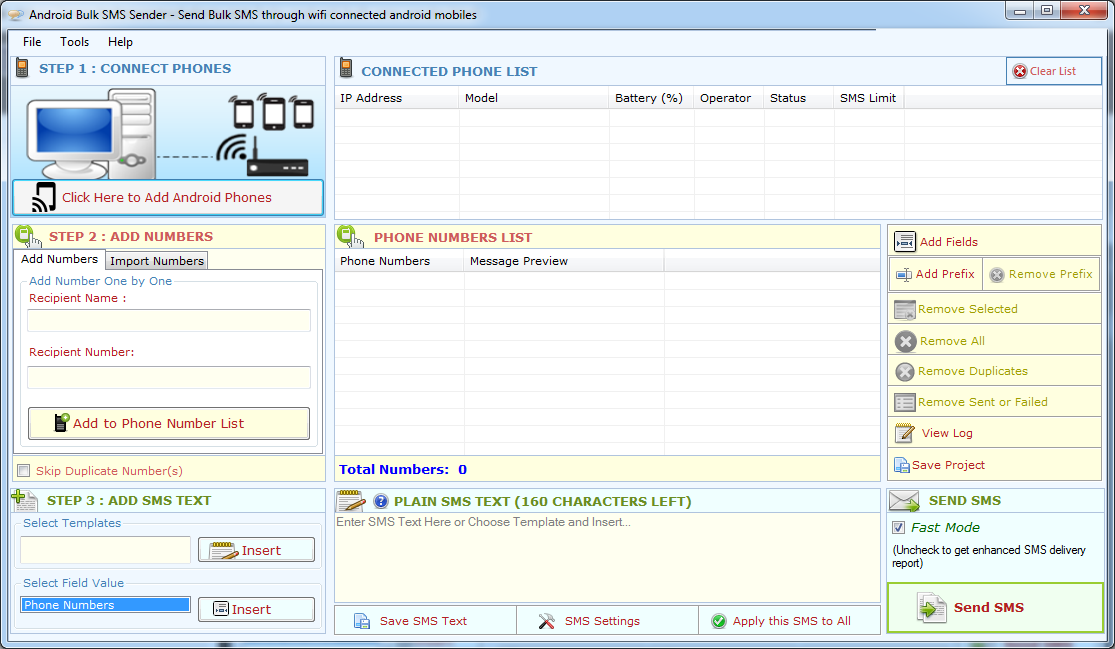Click the Save SMS Text icon

tap(362, 621)
